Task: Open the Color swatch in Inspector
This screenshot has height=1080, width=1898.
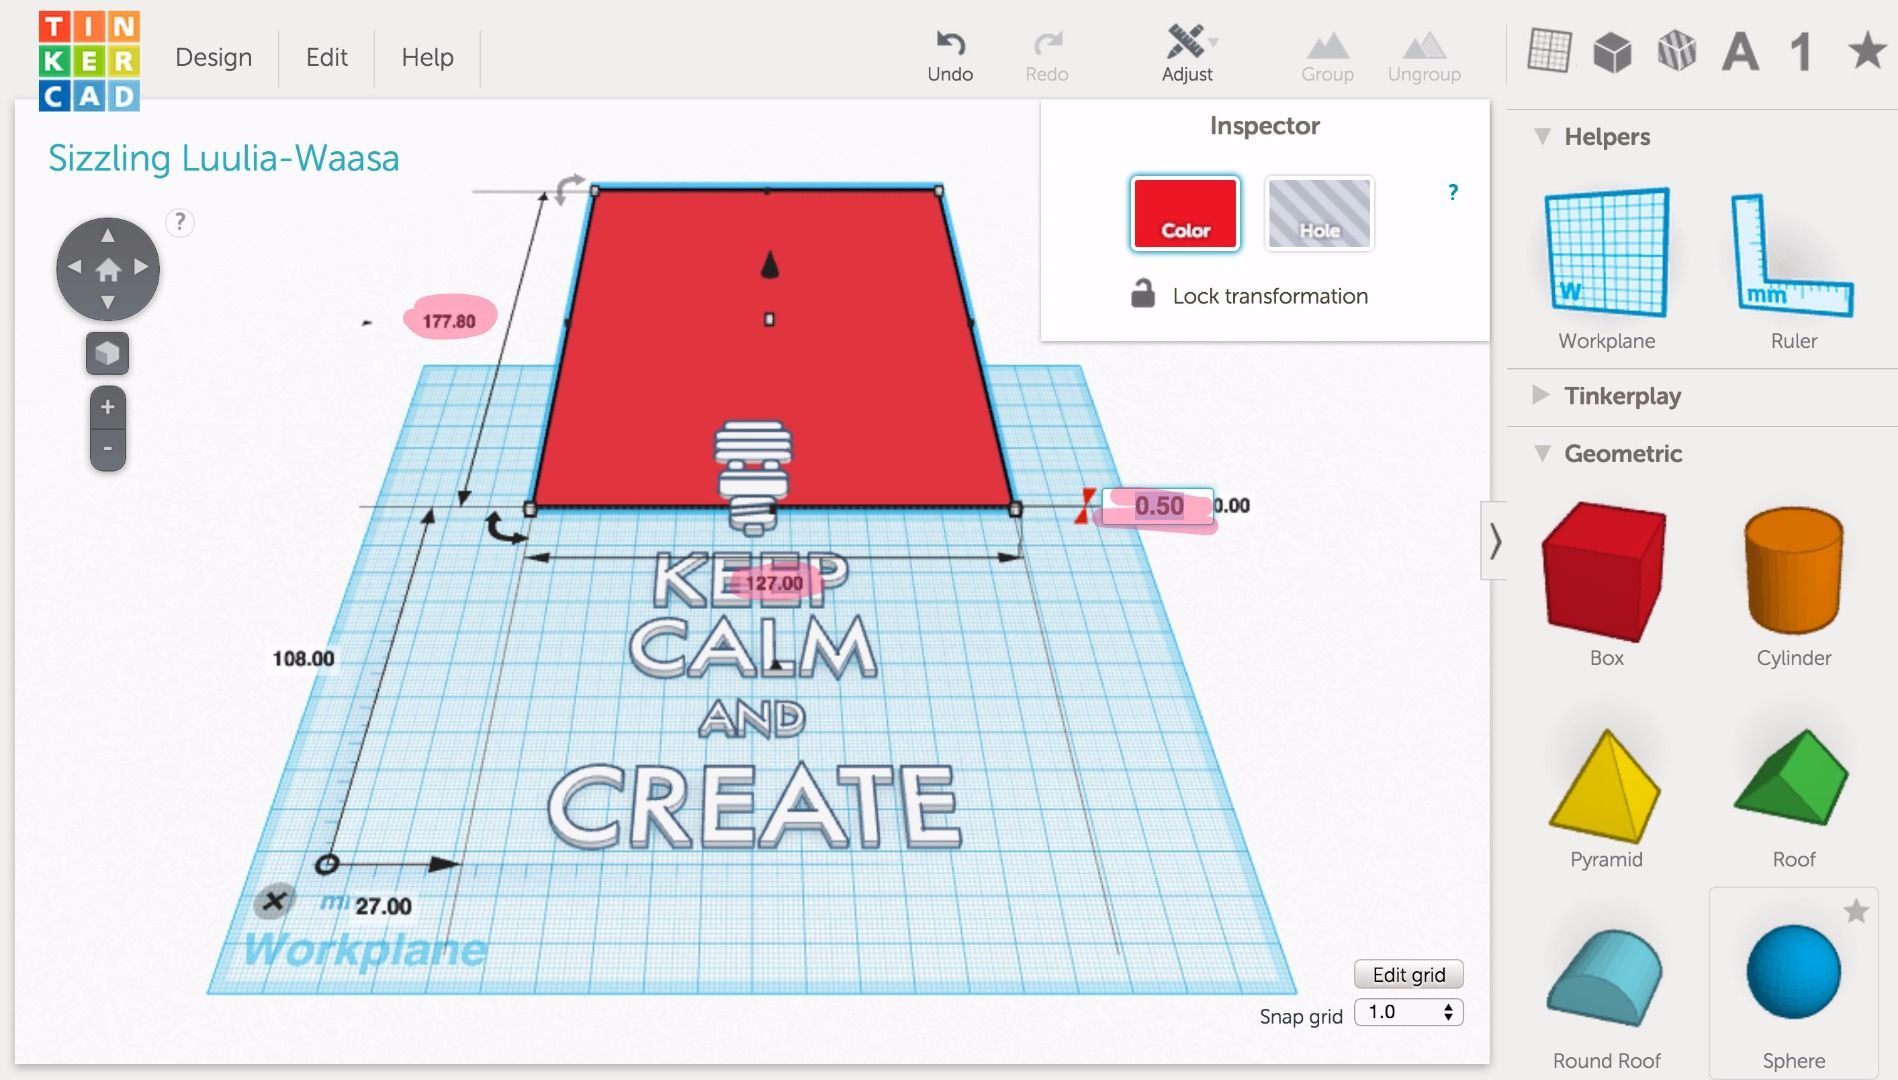Action: 1184,213
